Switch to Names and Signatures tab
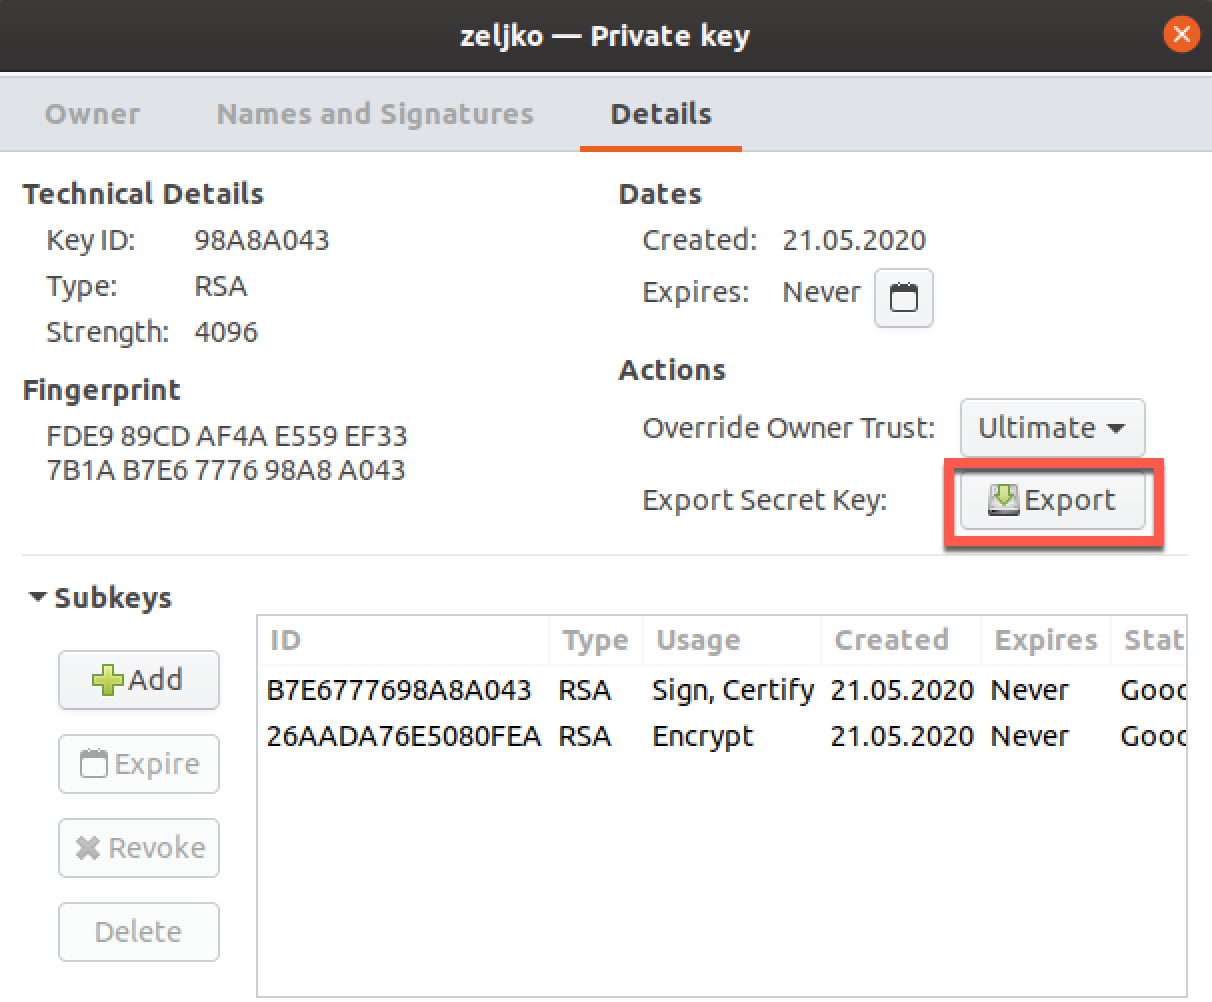Screen dimensions: 1212x1002 375,114
